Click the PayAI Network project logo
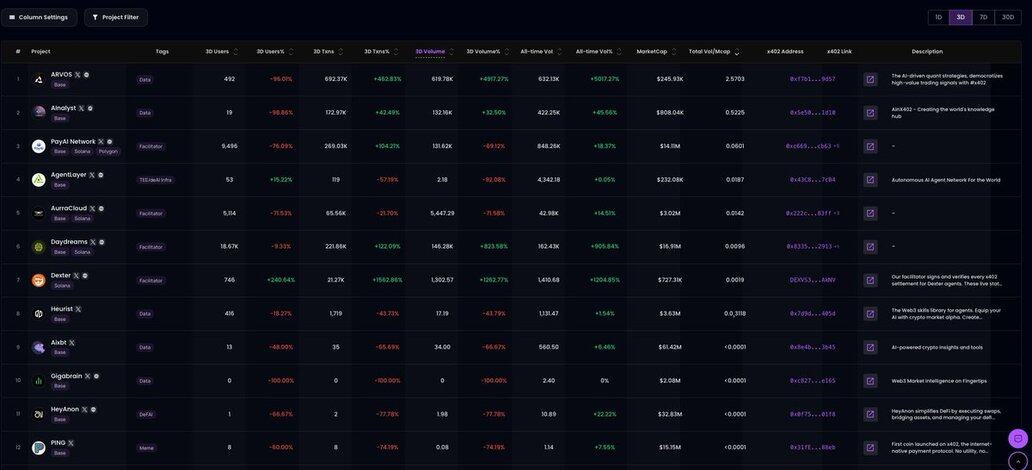This screenshot has width=1032, height=470. (x=38, y=146)
